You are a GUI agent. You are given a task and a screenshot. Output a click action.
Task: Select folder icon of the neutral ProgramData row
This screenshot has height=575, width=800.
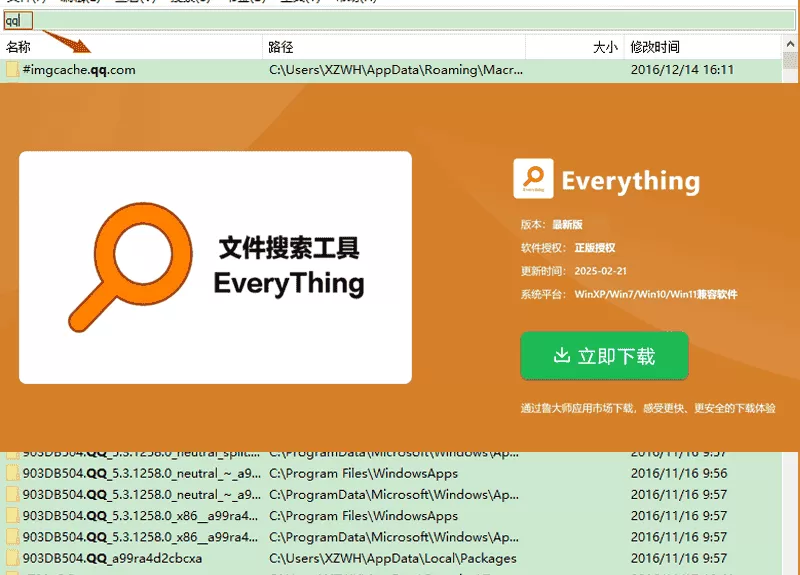point(12,495)
